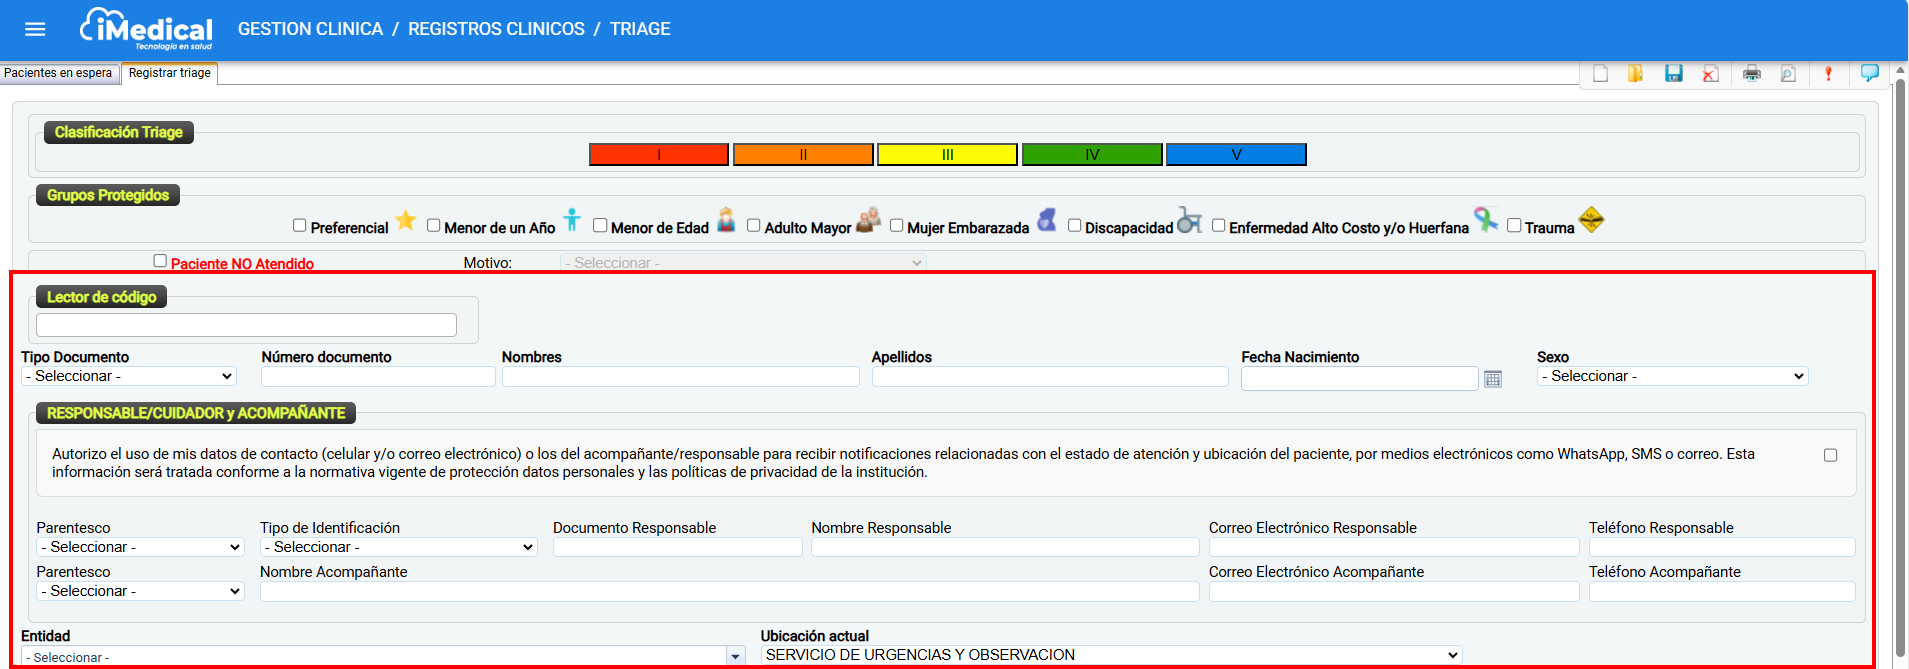This screenshot has width=1909, height=669.
Task: Click the red exclamation mark icon
Action: (x=1828, y=73)
